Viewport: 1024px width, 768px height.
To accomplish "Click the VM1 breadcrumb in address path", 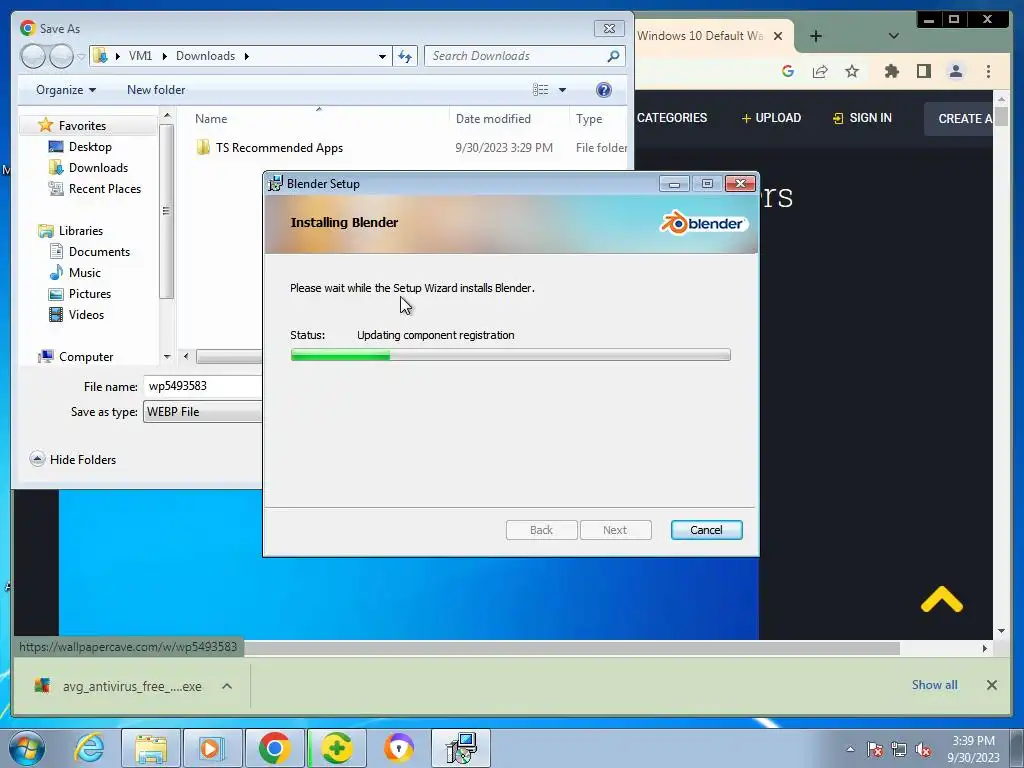I will coord(140,56).
